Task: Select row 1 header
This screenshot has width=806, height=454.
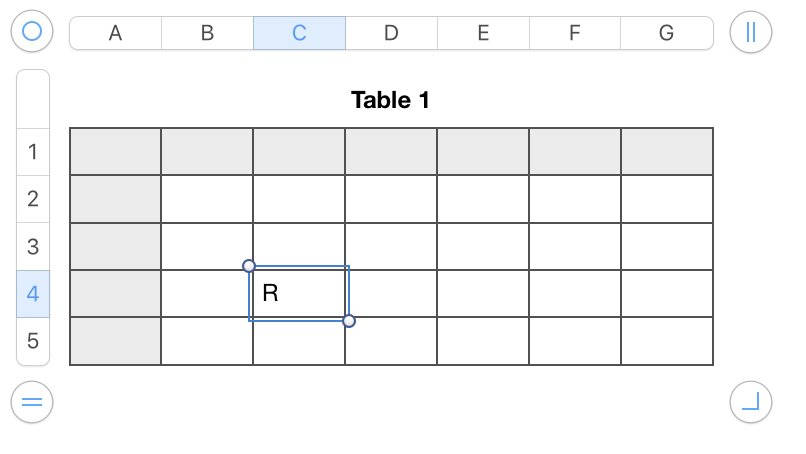Action: pyautogui.click(x=33, y=152)
